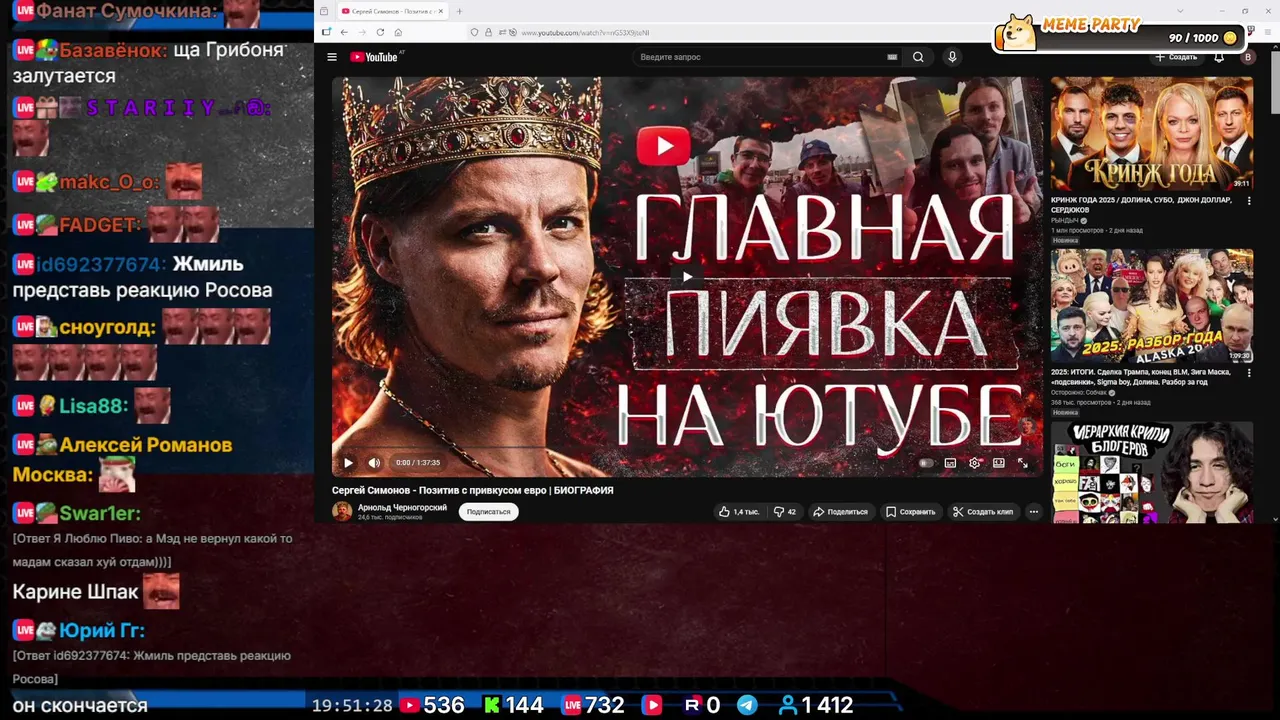Open 2025 РАЗБОР ГОДА video thumbnail
The height and width of the screenshot is (720, 1280).
[x=1151, y=306]
